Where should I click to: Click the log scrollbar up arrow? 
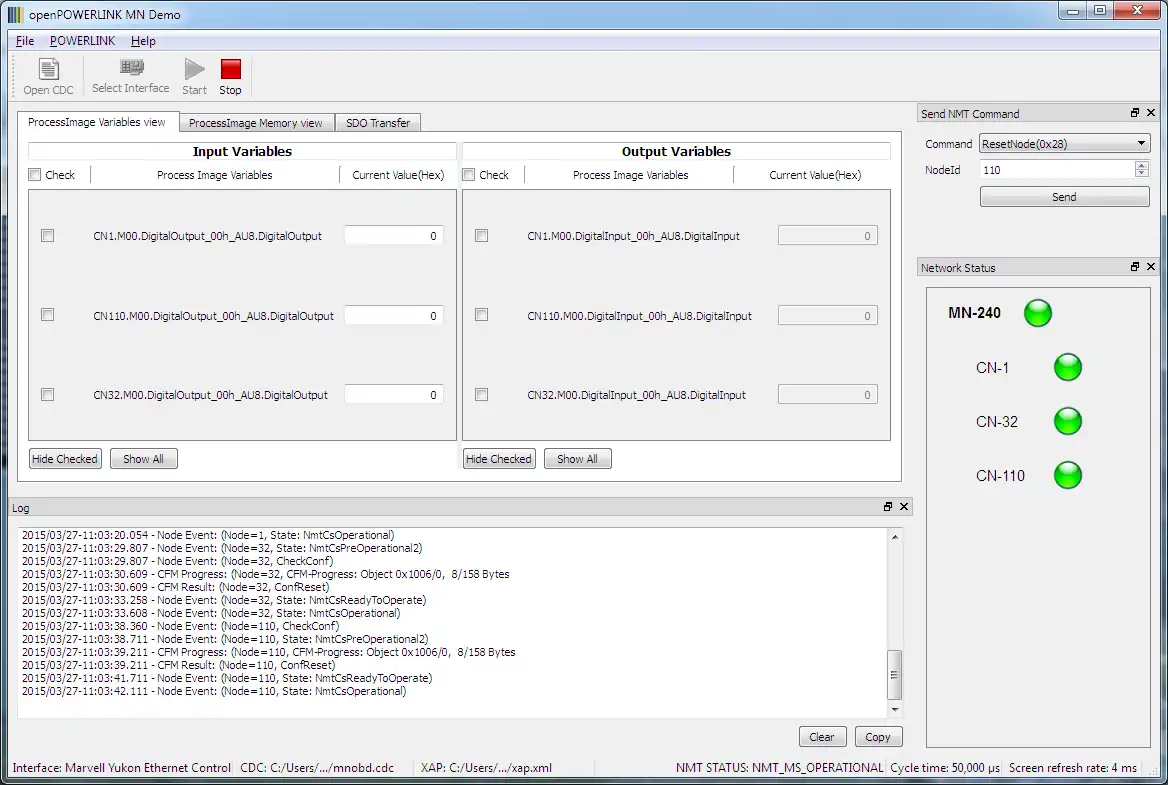[895, 536]
